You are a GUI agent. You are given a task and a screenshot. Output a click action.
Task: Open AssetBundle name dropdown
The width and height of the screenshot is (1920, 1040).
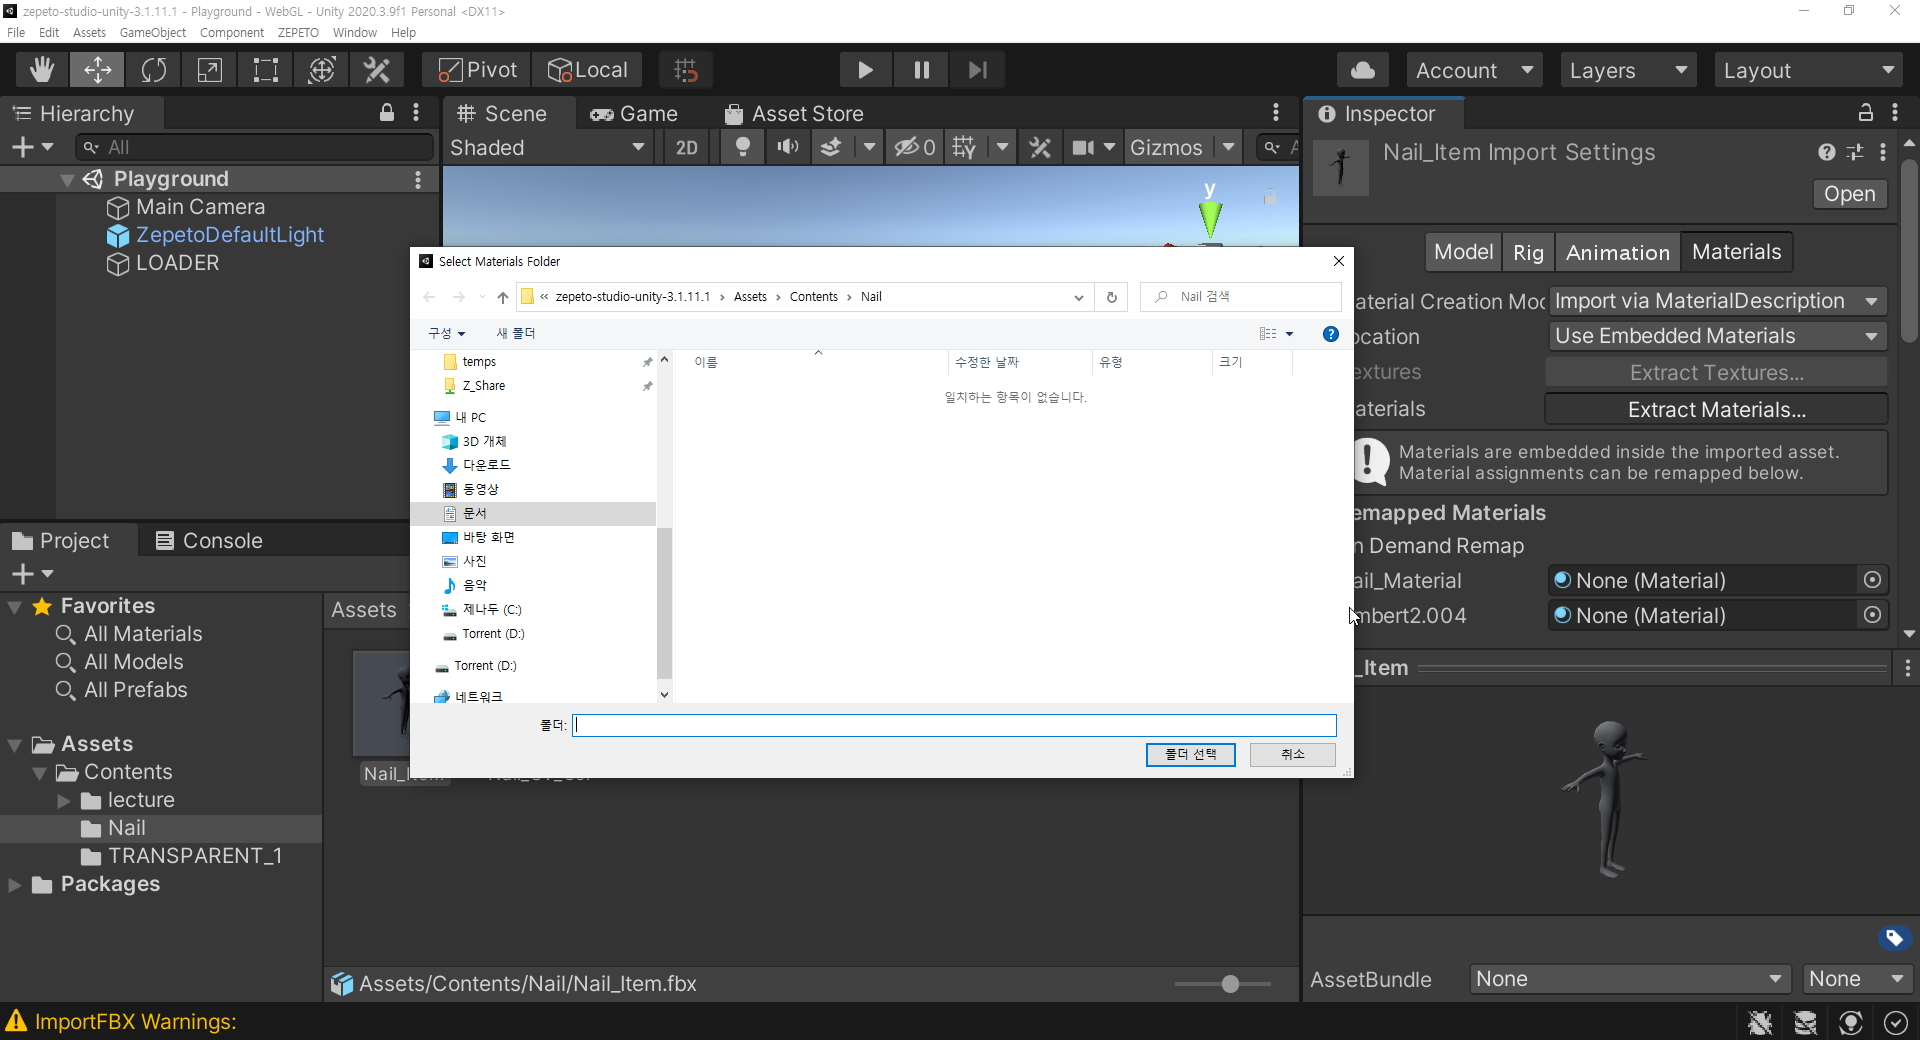pos(1630,979)
